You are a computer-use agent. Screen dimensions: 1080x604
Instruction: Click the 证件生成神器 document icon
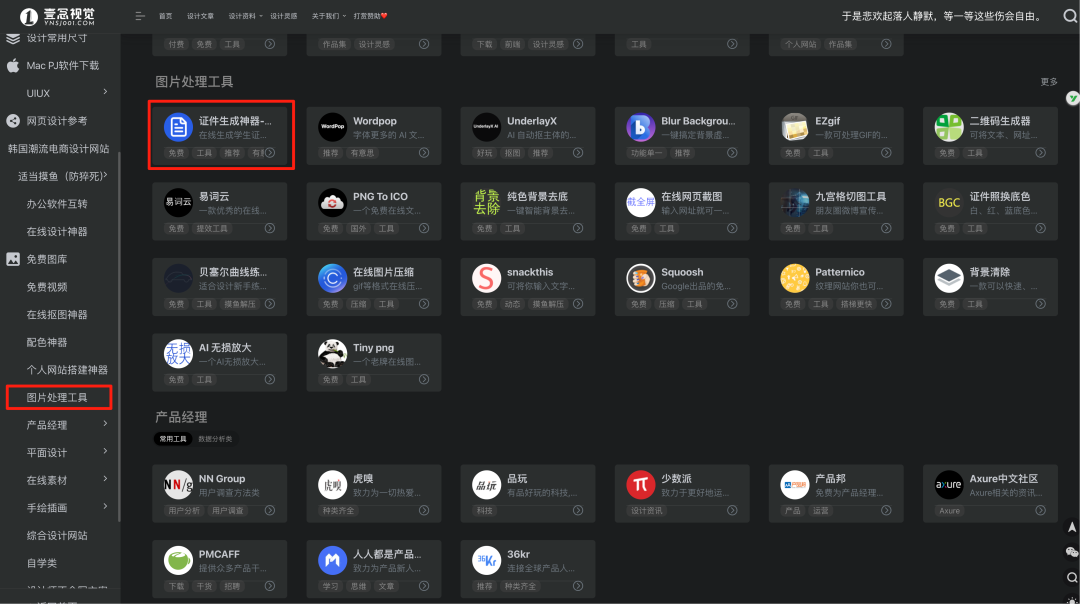pyautogui.click(x=178, y=127)
